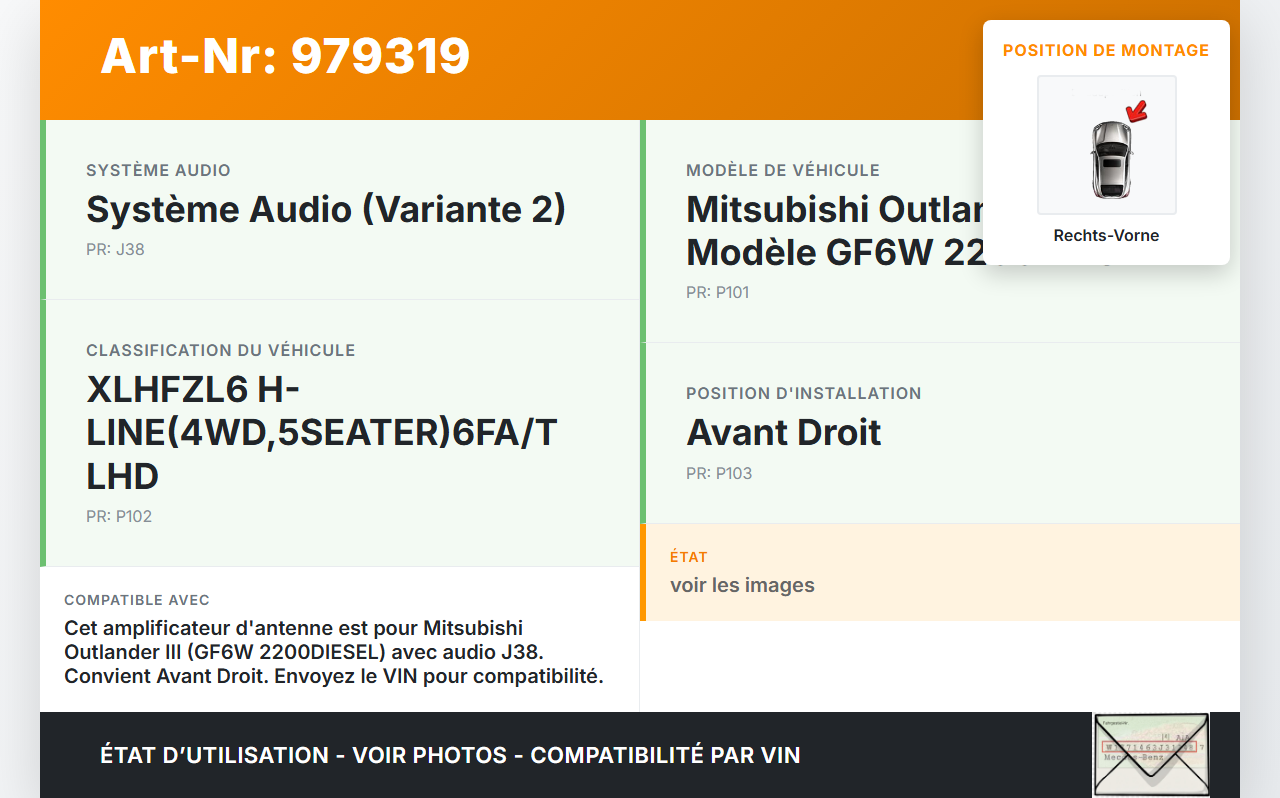The height and width of the screenshot is (798, 1280).
Task: Click the "POSITION DE MONTAGE" title
Action: pyautogui.click(x=1106, y=50)
